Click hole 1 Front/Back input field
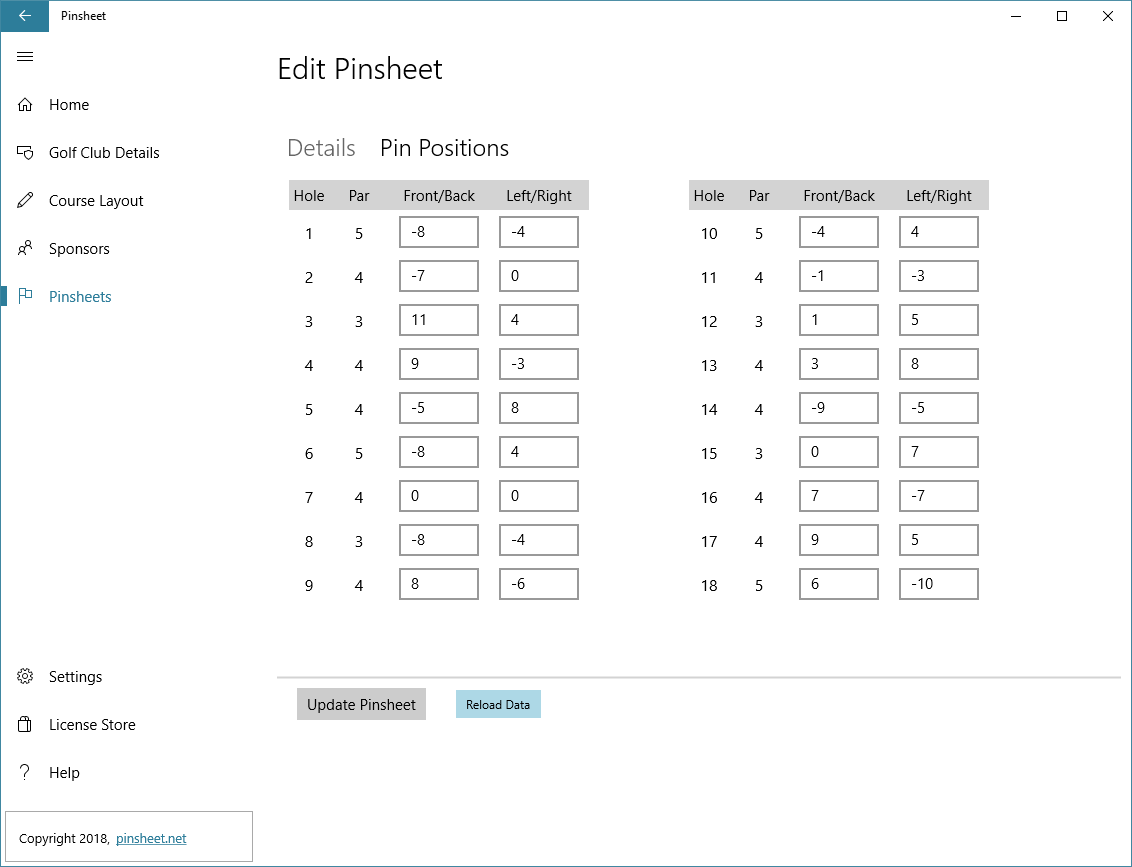The width and height of the screenshot is (1132, 867). coord(439,232)
